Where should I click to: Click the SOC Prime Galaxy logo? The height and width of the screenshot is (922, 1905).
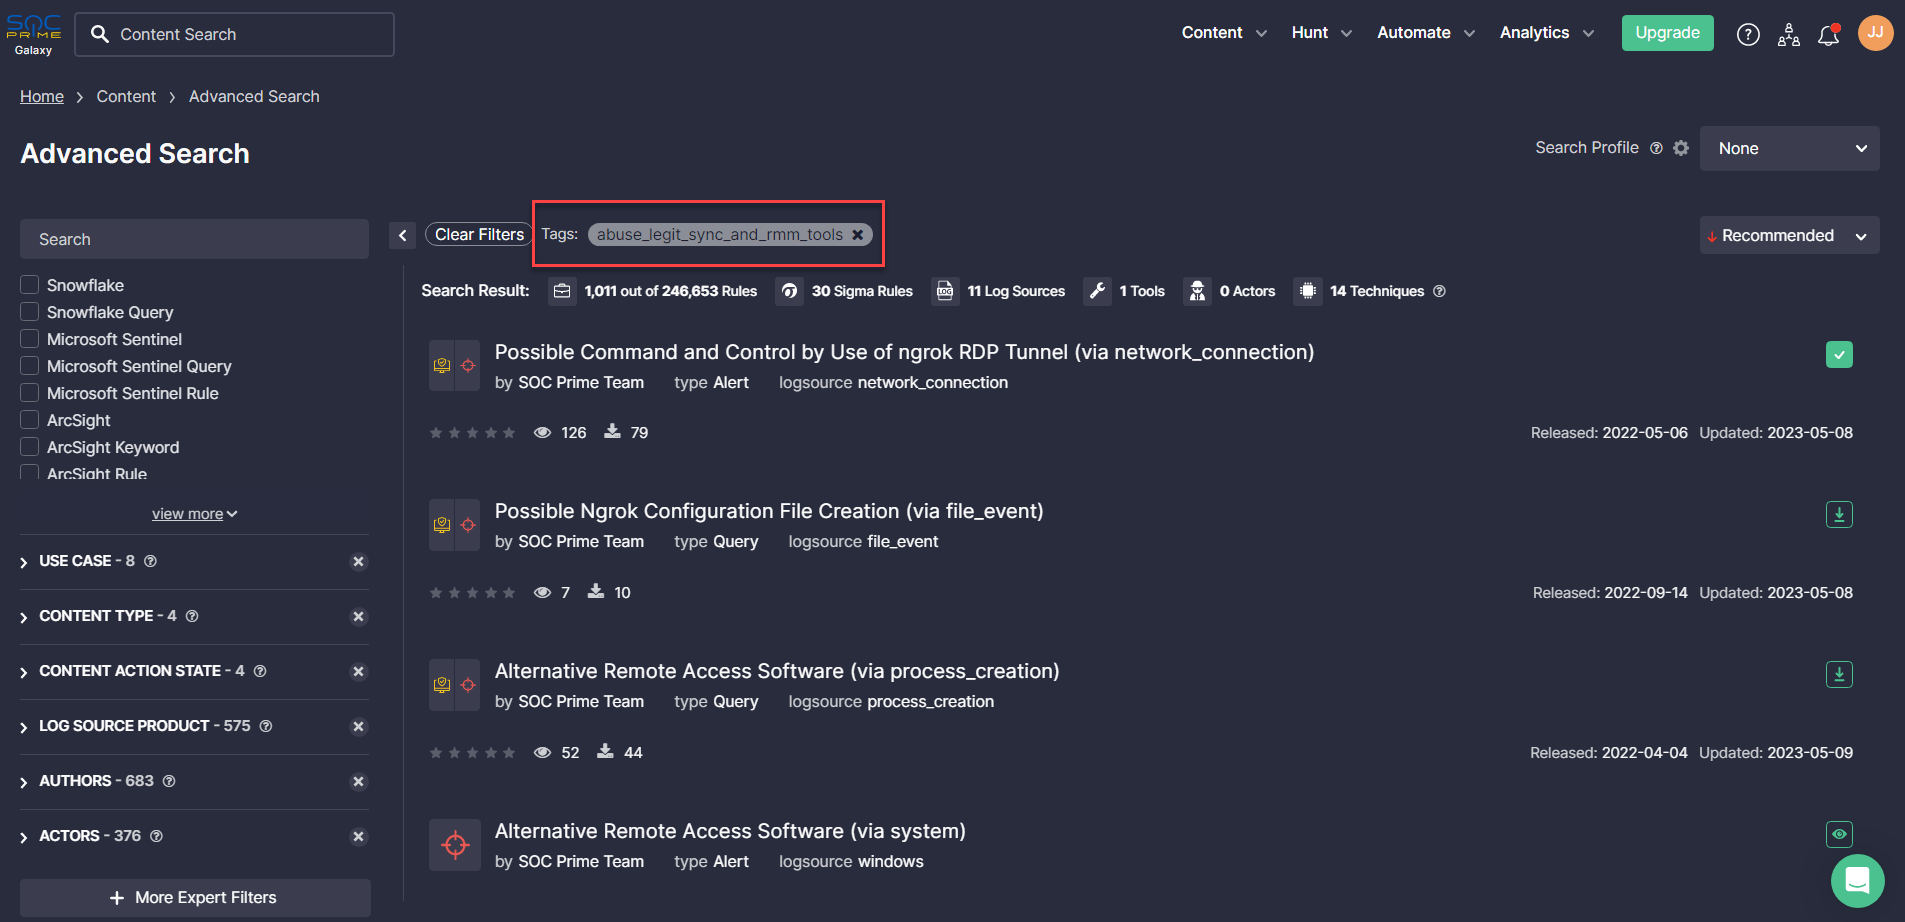(x=34, y=34)
